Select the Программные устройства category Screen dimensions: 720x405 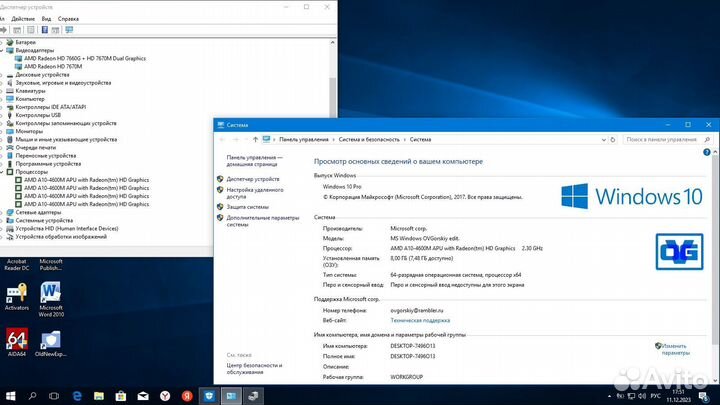pyautogui.click(x=48, y=164)
